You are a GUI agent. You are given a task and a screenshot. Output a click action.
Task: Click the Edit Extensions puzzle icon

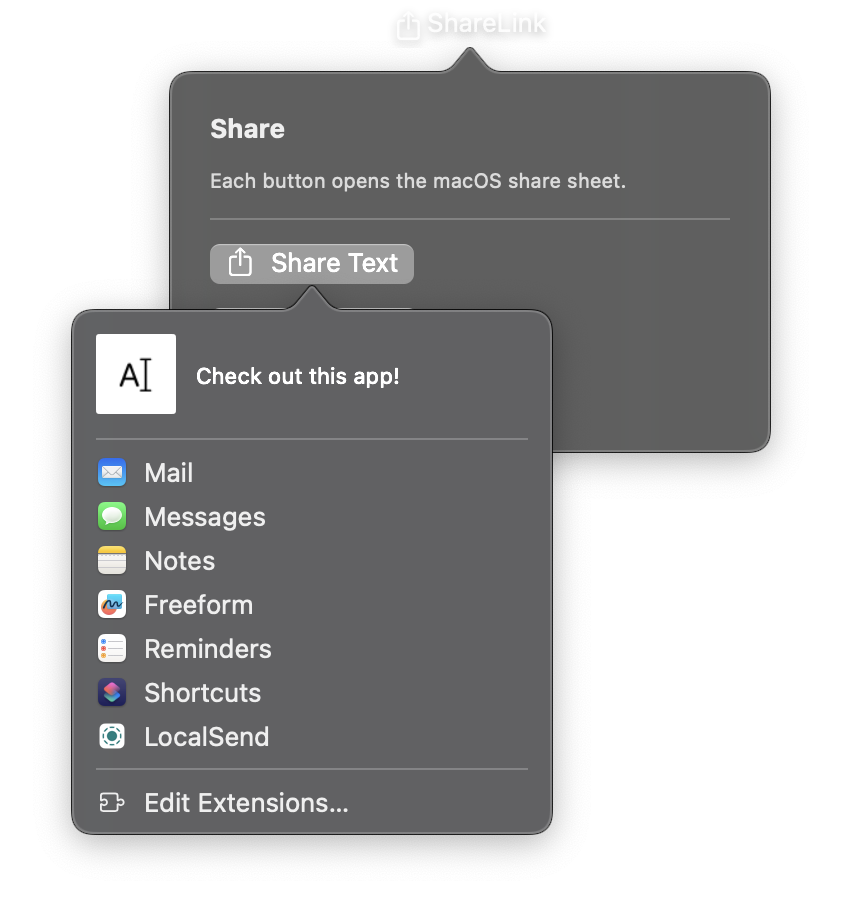[x=112, y=803]
